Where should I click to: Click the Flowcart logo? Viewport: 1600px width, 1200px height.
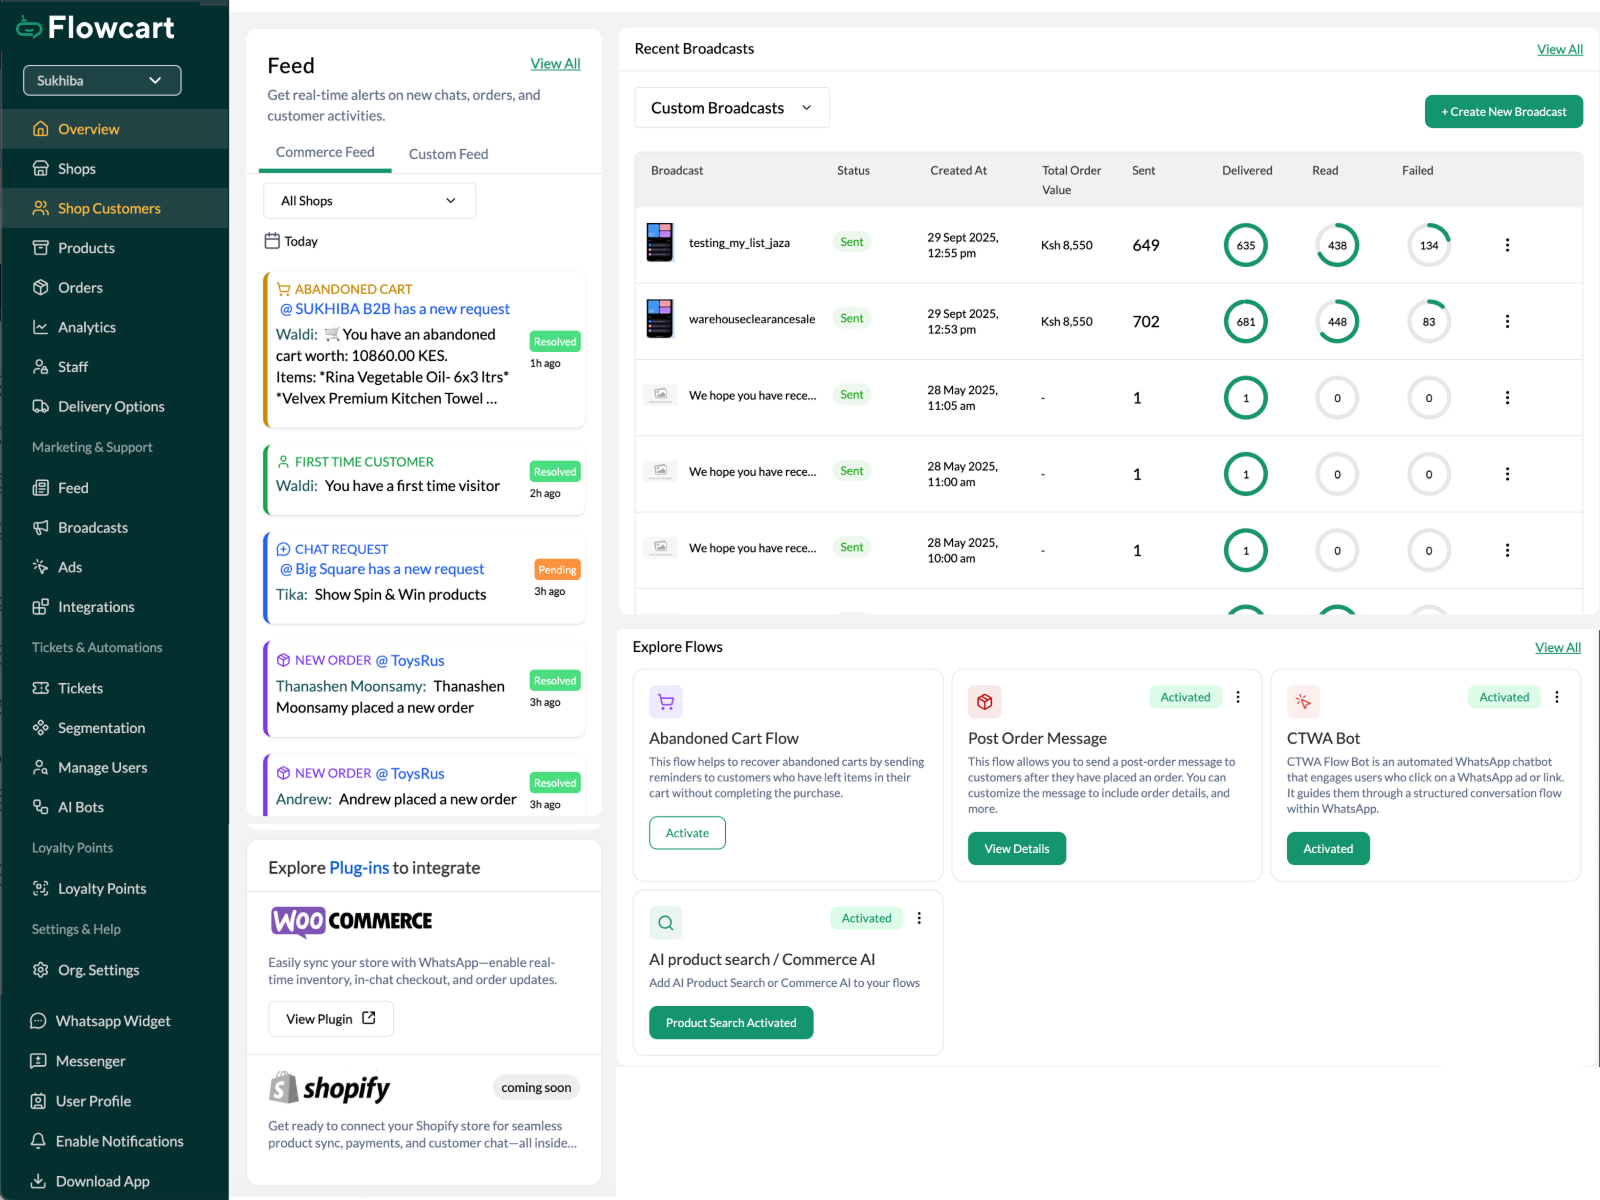96,28
